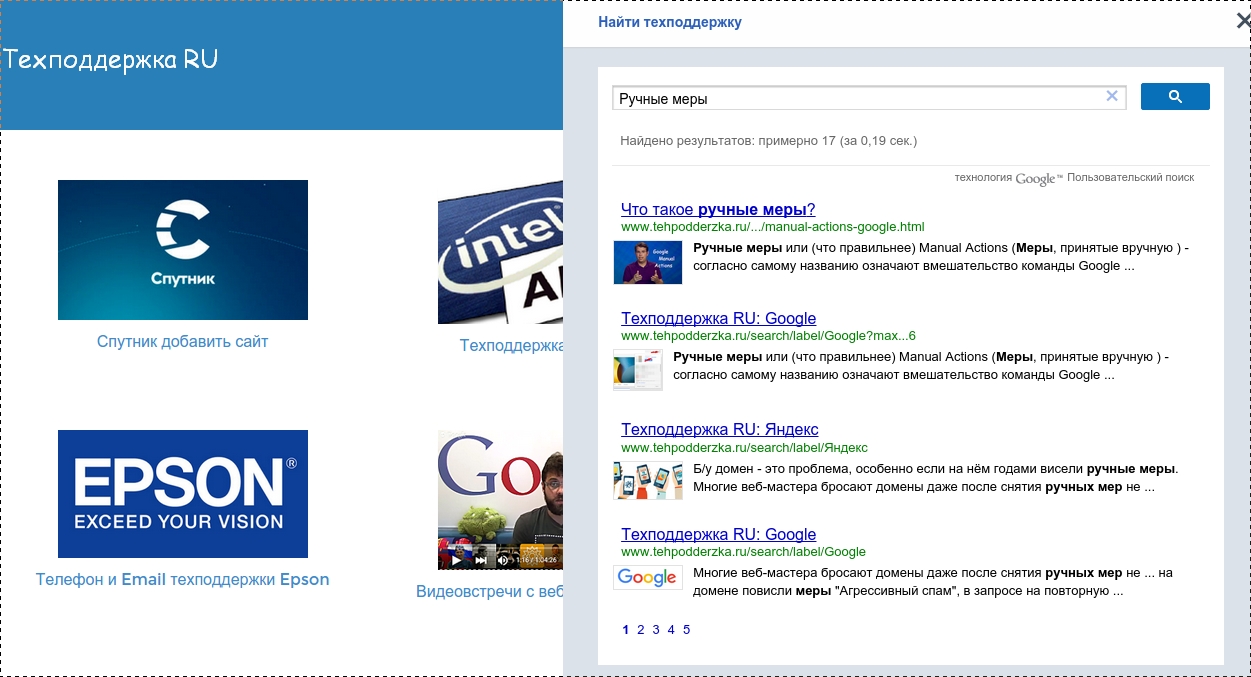Viewport: 1251px width, 677px height.
Task: Open 'Техподдержка RU: Яндекс' result
Action: [719, 429]
